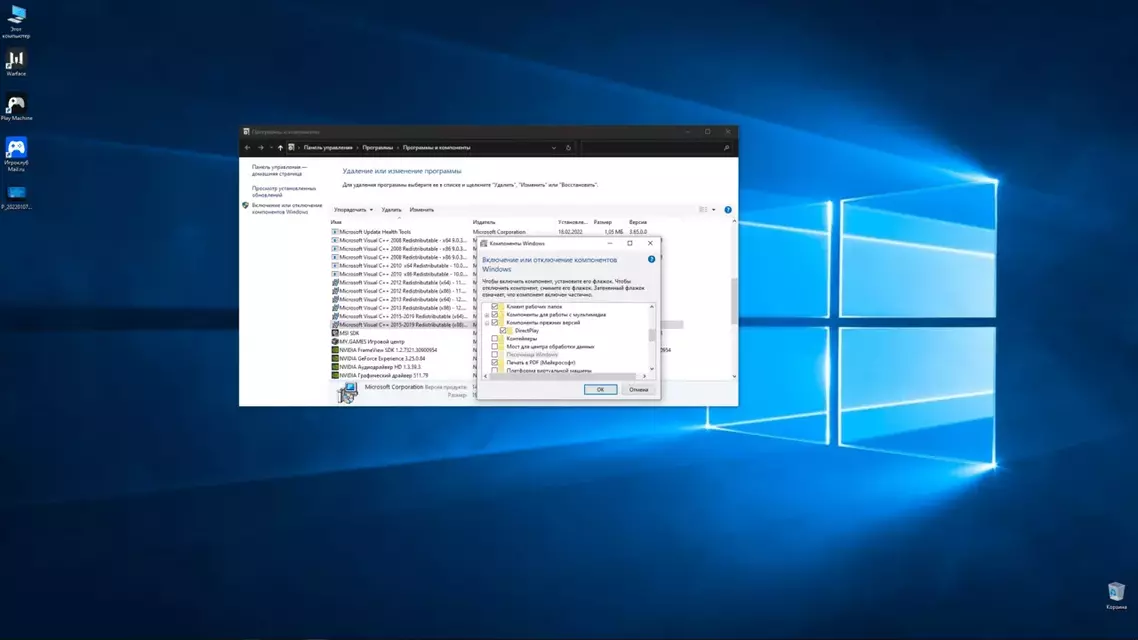The image size is (1138, 640).
Task: Open address bar history dropdown chevron
Action: click(x=554, y=147)
